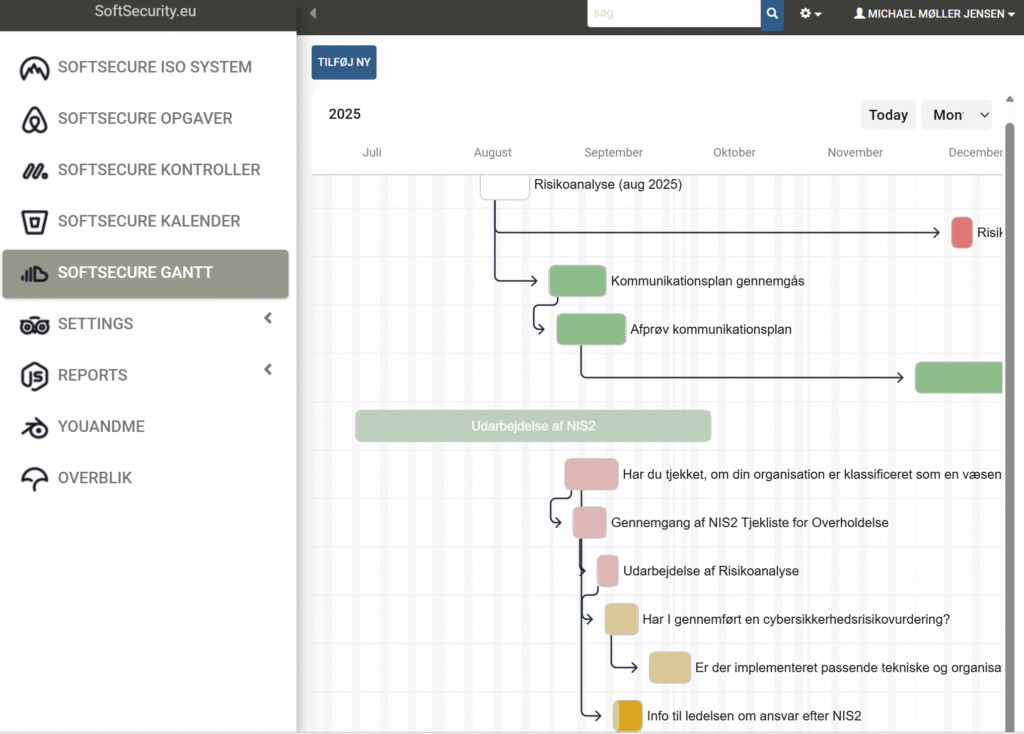Viewport: 1024px width, 734px height.
Task: Click the Reports JS icon
Action: (x=35, y=376)
